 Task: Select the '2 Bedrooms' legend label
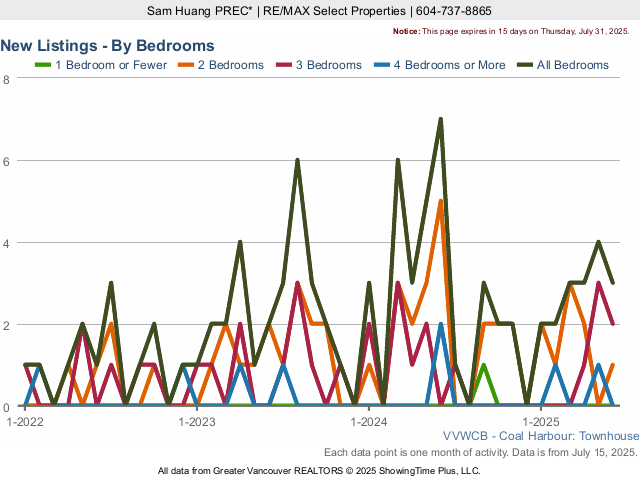coord(231,65)
